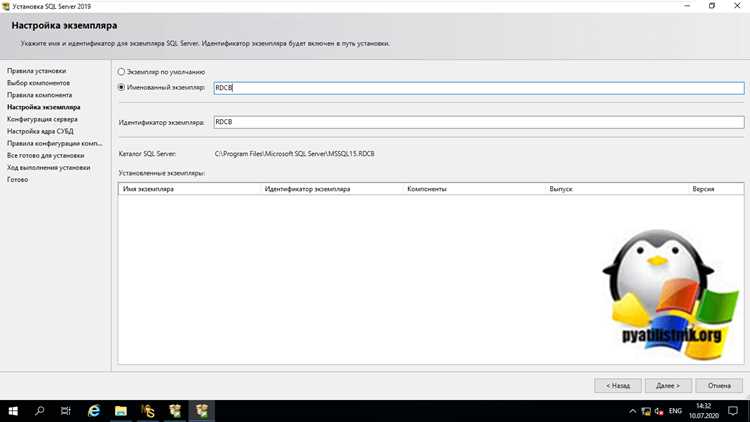750x422 pixels.
Task: Go back with the Назад button
Action: tap(618, 386)
